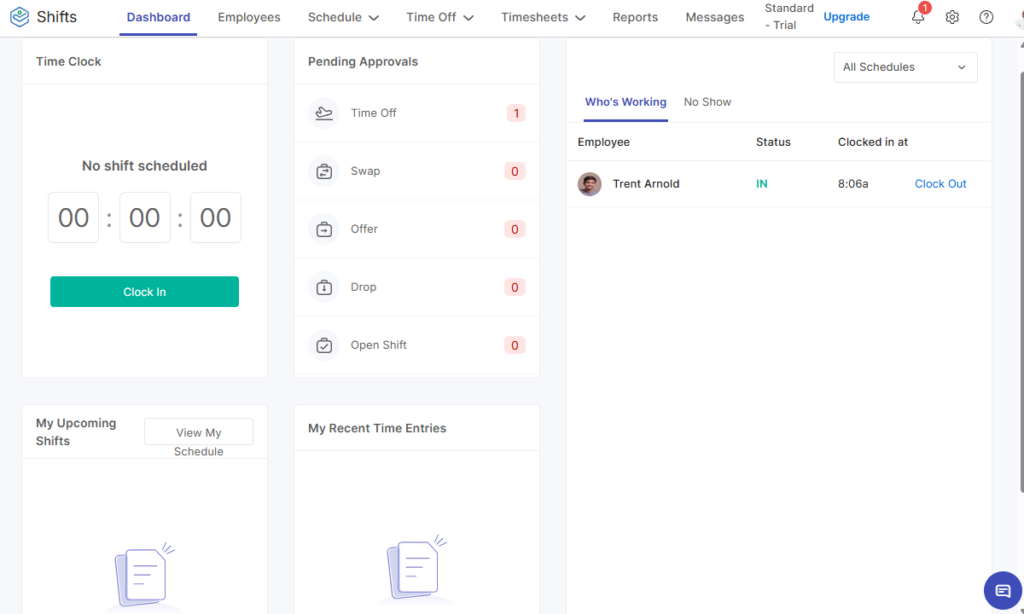This screenshot has height=614, width=1024.
Task: Click the View My Schedule button
Action: 199,432
